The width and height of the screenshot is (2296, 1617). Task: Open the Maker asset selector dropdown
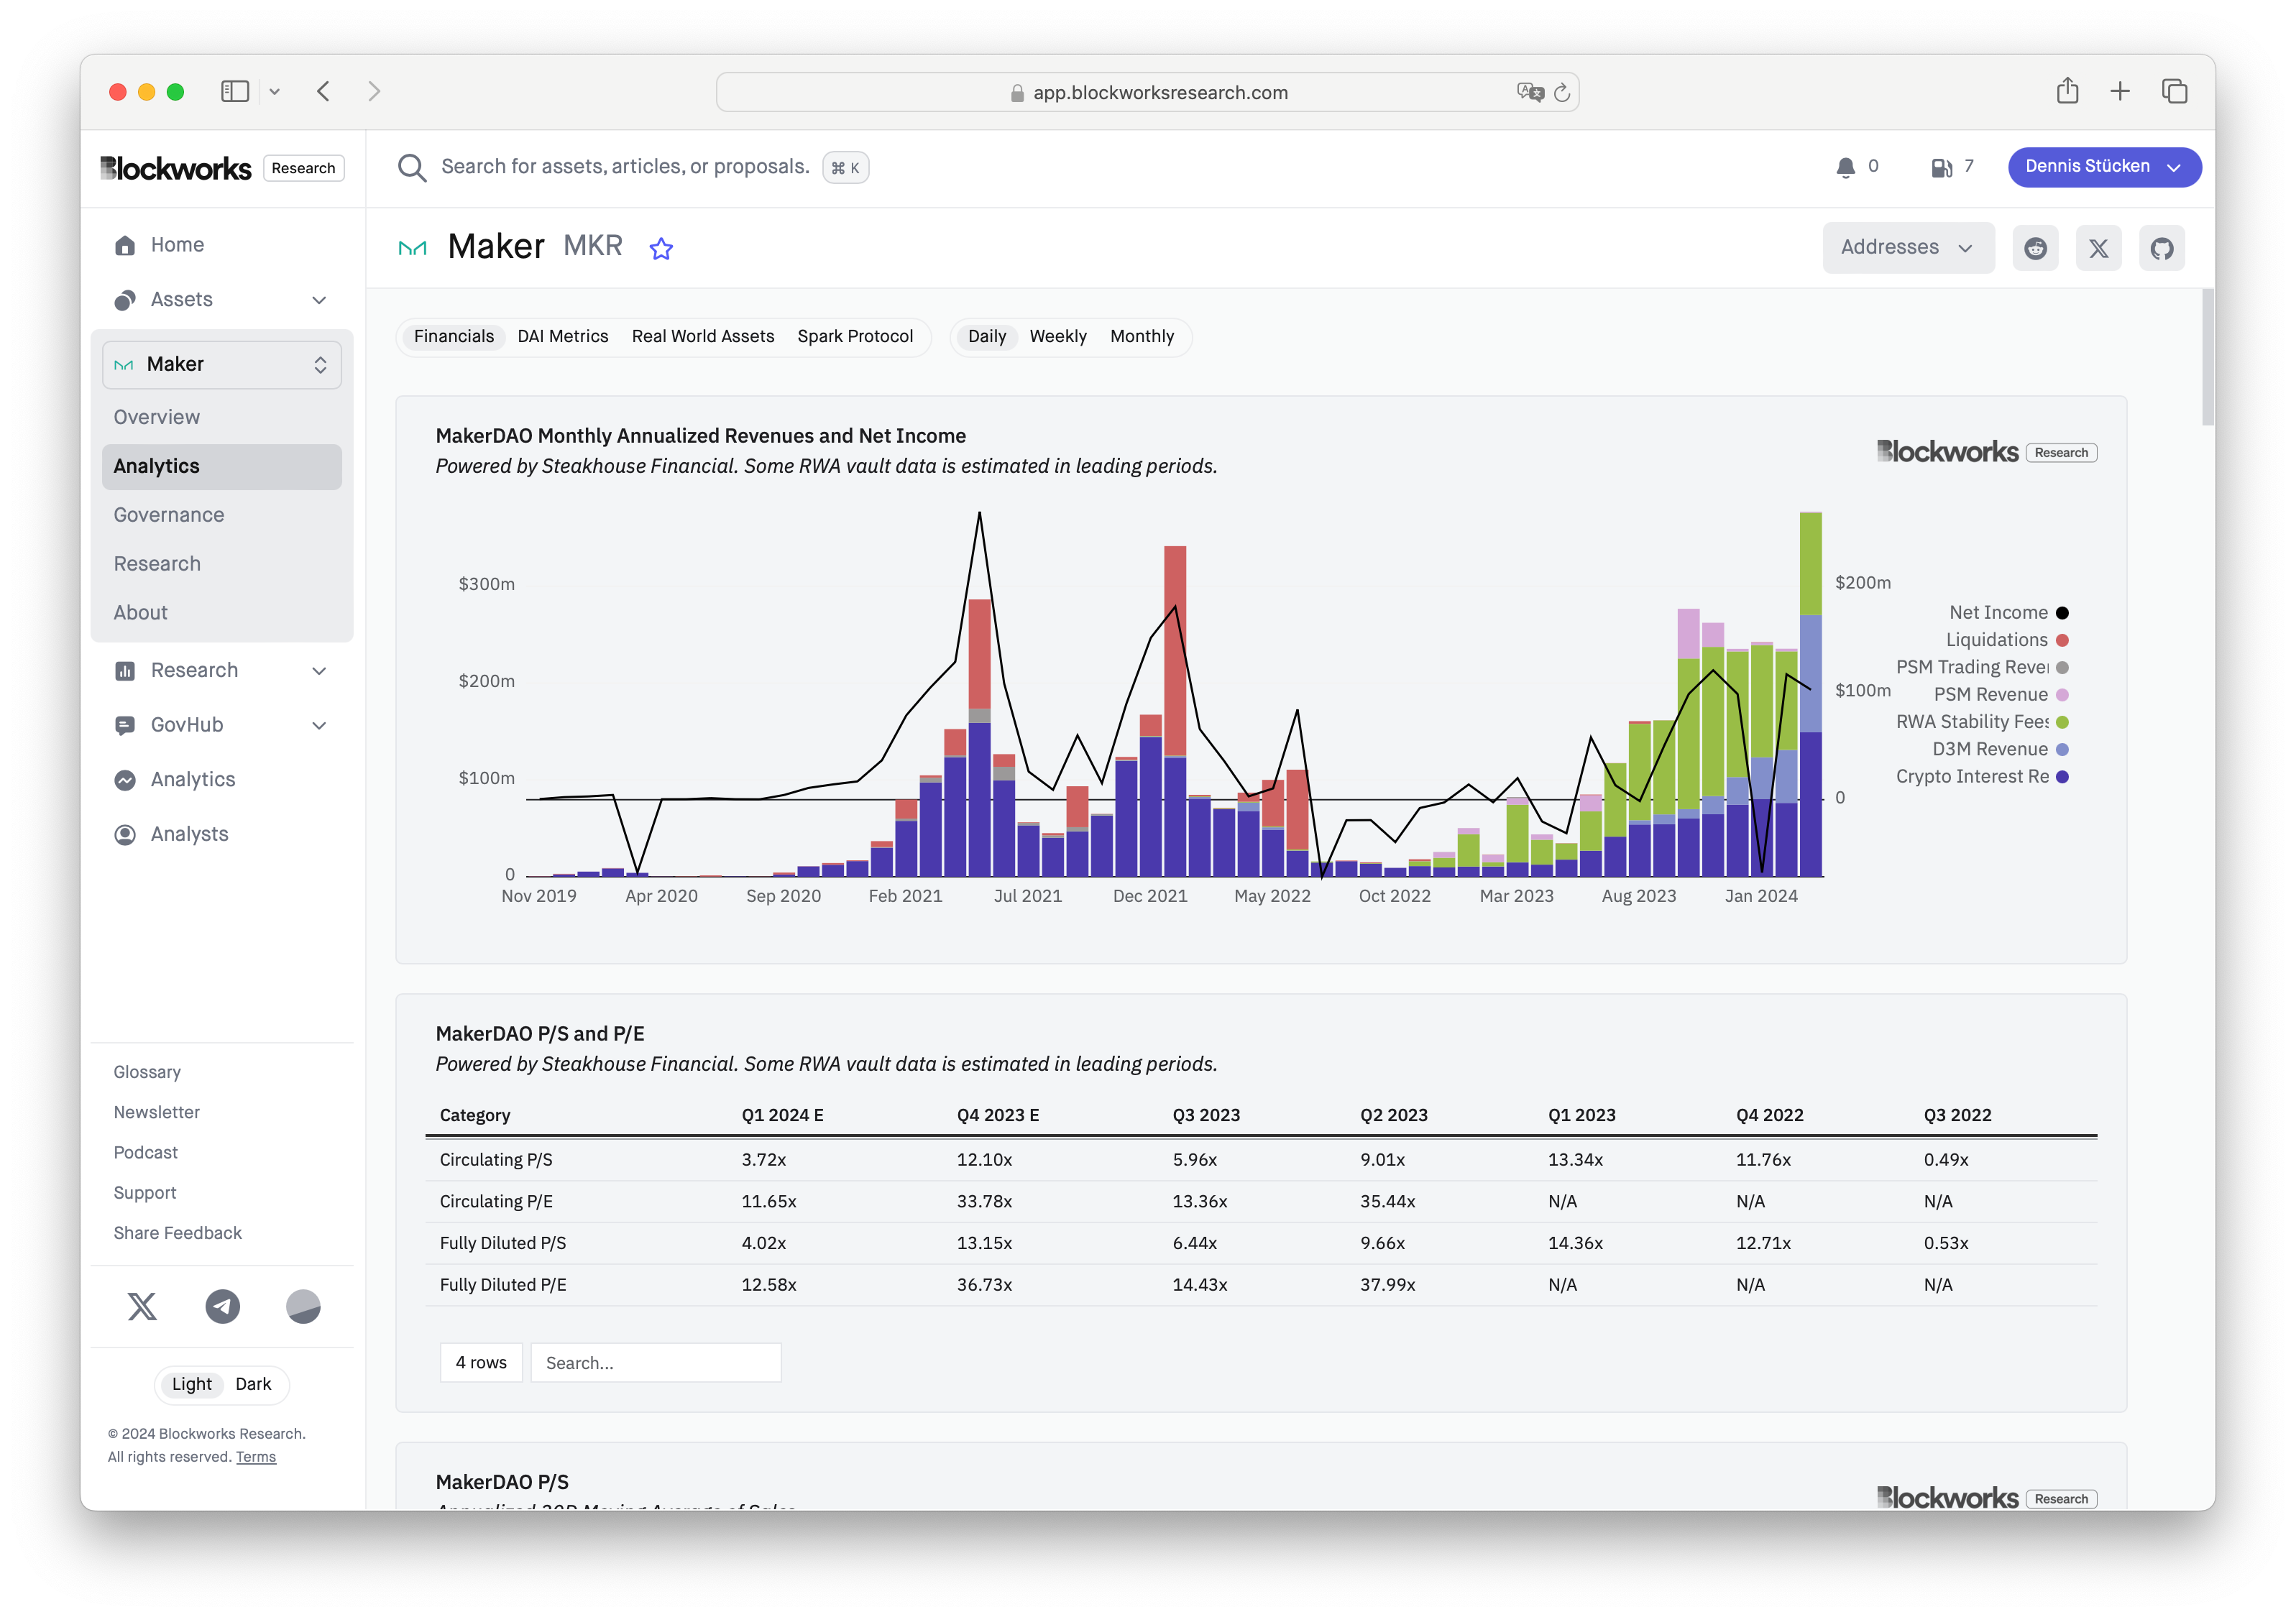(221, 365)
